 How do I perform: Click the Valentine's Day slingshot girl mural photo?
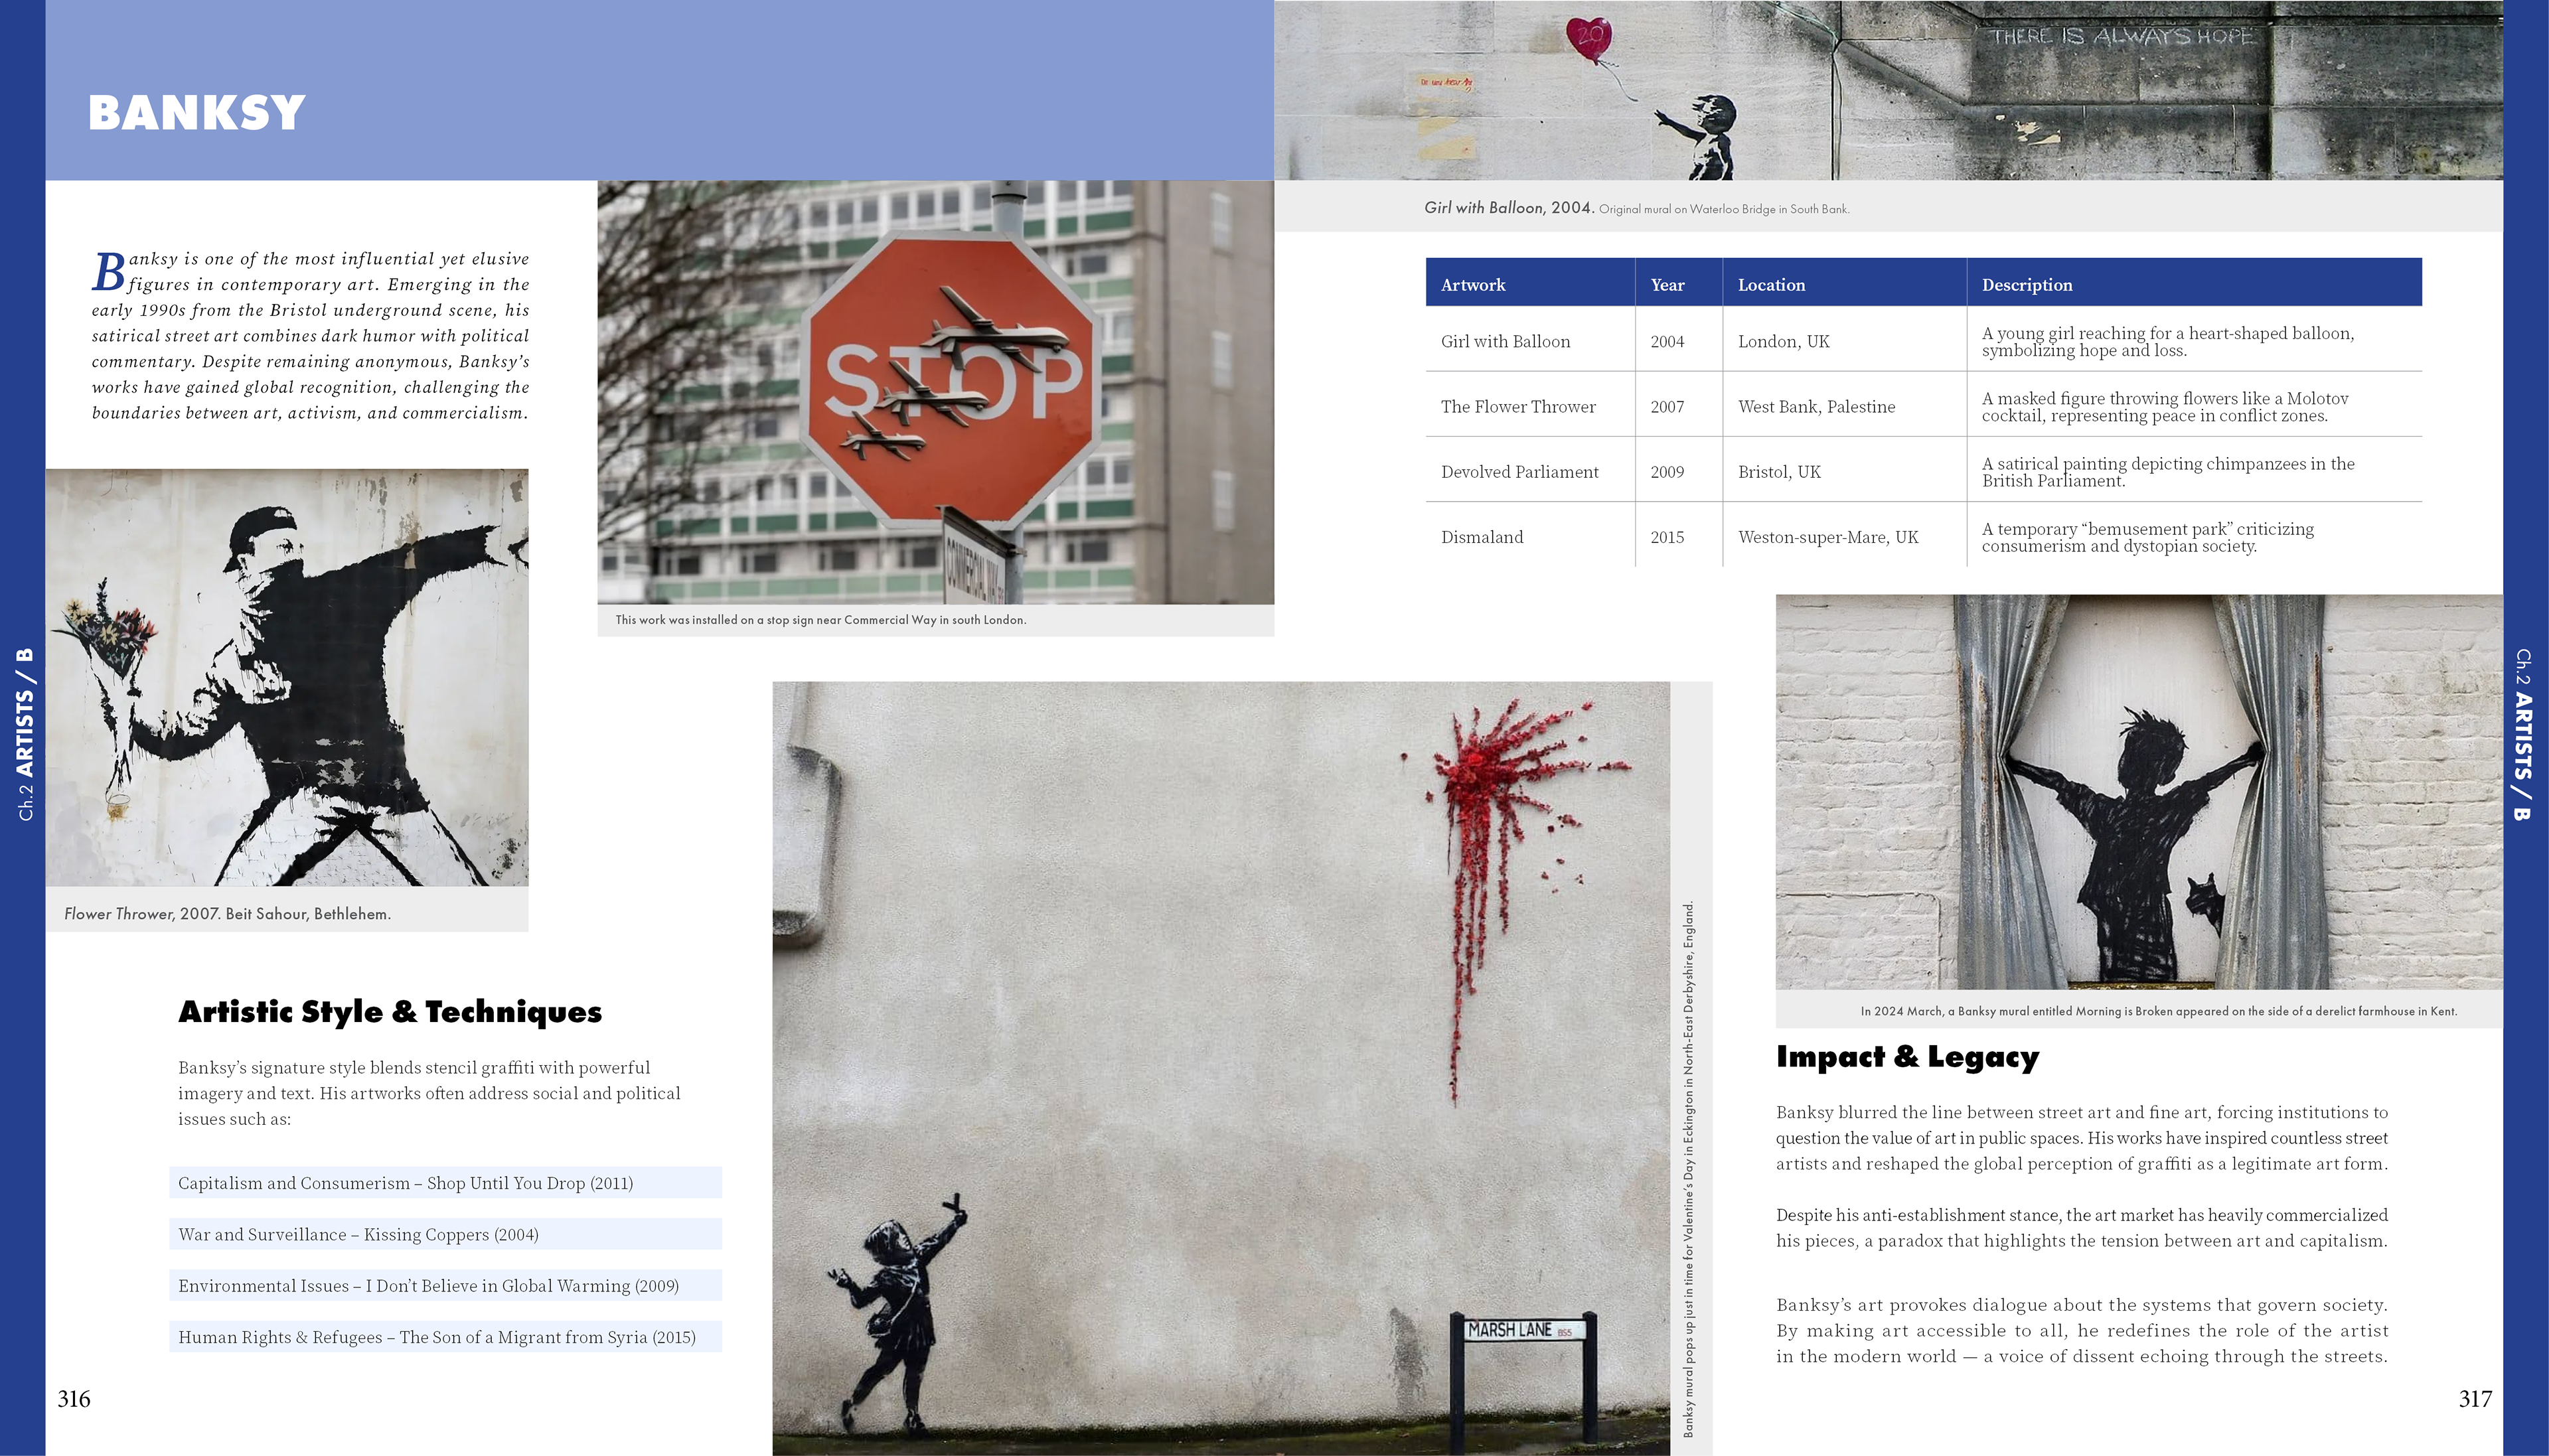(1221, 1068)
